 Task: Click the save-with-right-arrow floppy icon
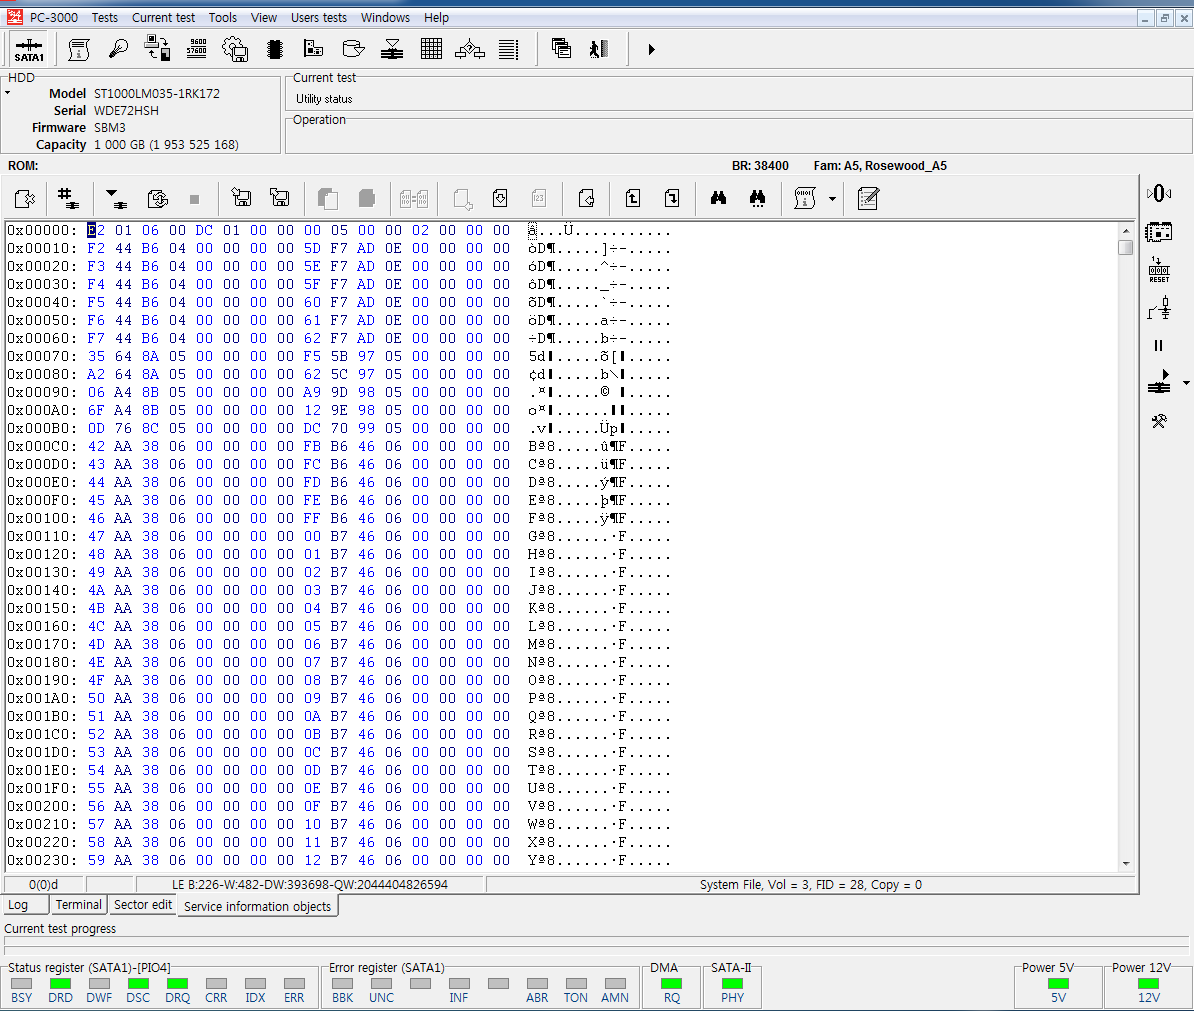coord(280,199)
